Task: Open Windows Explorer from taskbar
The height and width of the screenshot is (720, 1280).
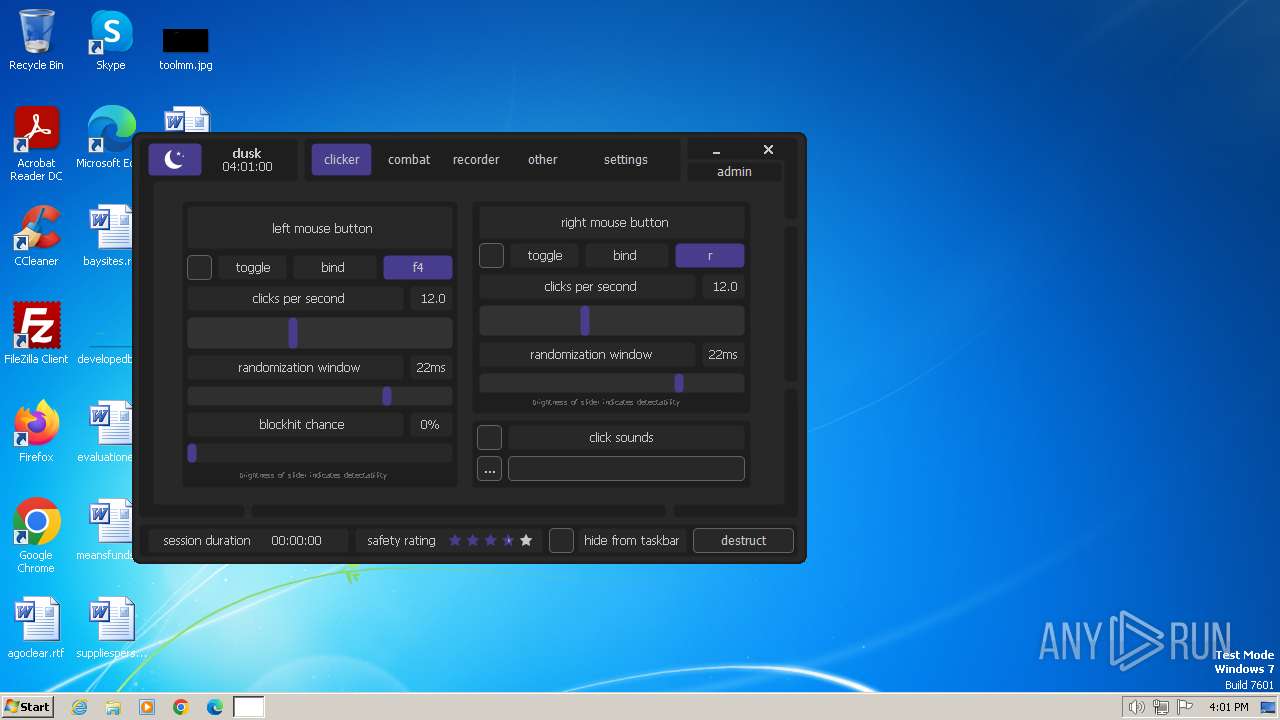Action: click(x=113, y=707)
